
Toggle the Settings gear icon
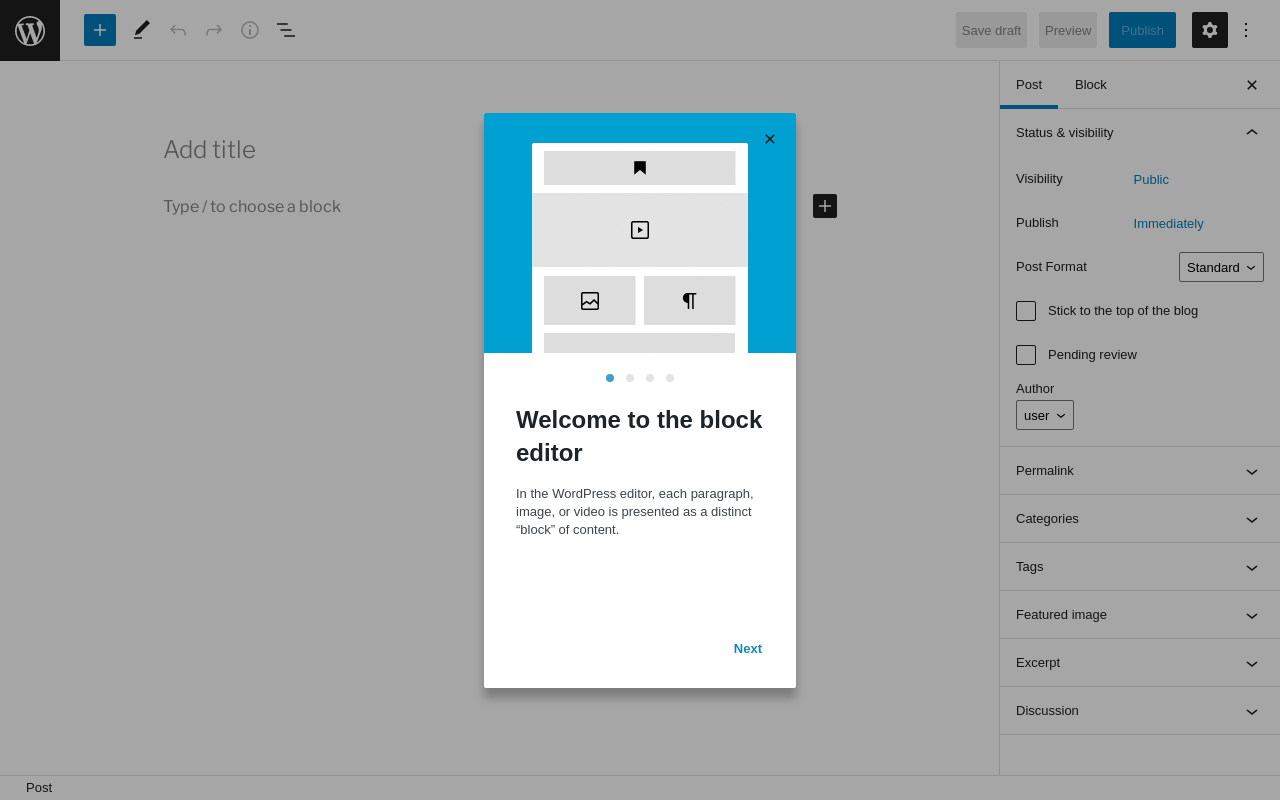point(1210,30)
